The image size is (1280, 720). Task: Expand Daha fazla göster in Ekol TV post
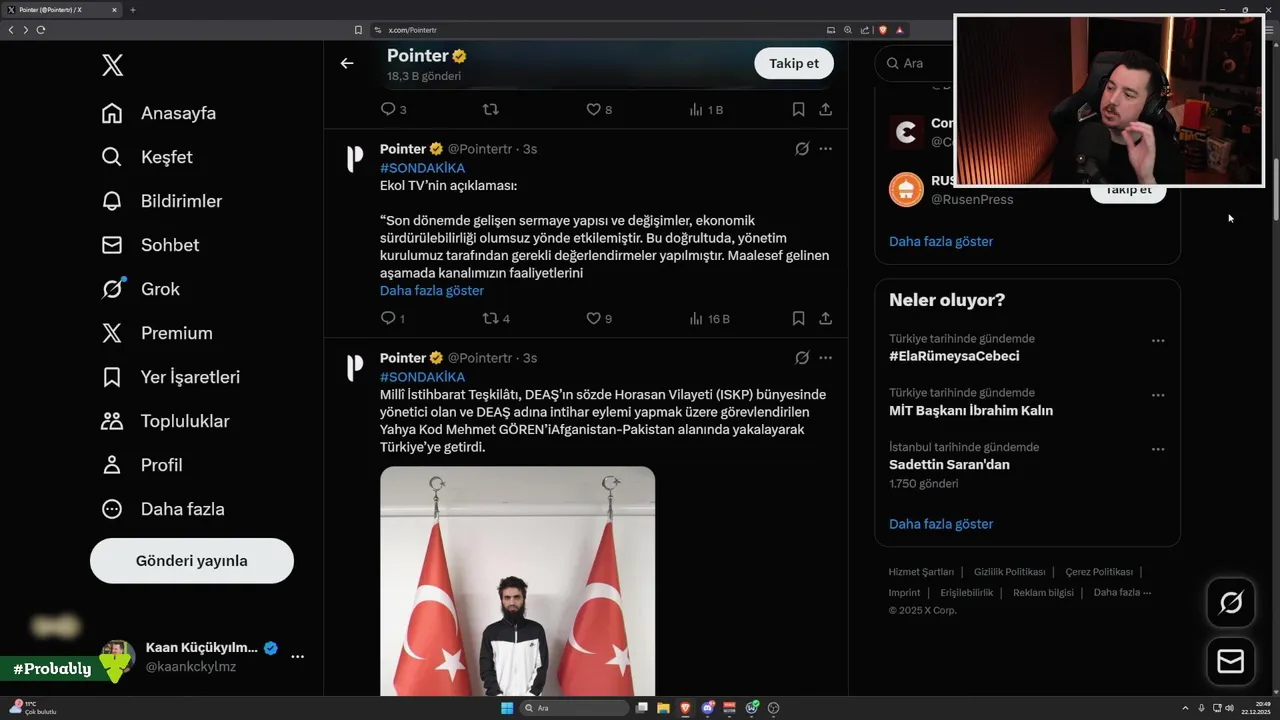(432, 291)
